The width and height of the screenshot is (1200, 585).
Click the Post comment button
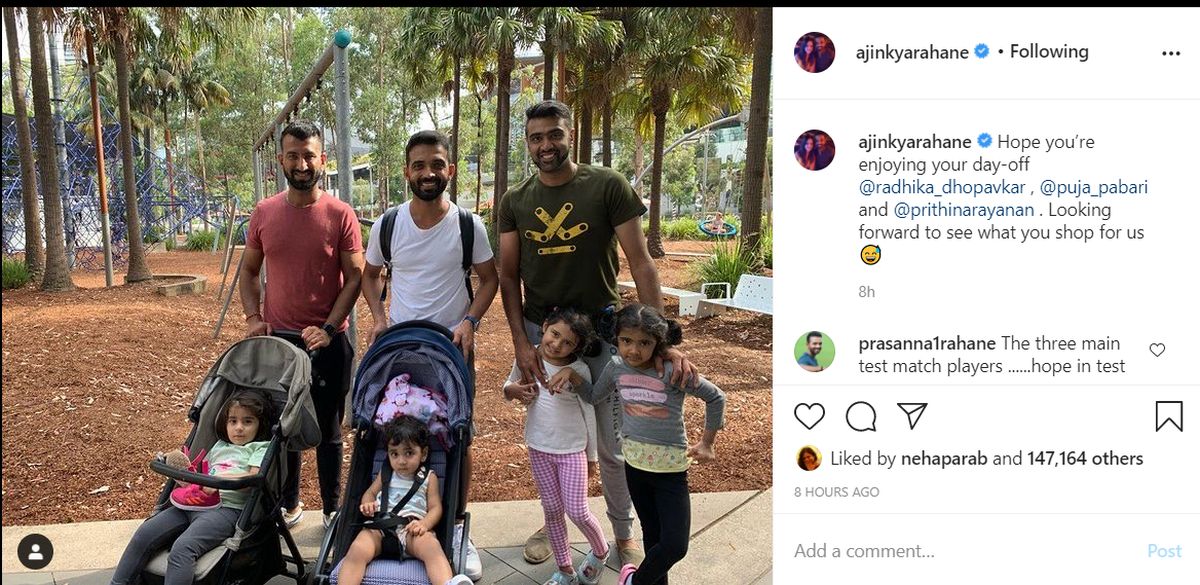click(x=1164, y=551)
